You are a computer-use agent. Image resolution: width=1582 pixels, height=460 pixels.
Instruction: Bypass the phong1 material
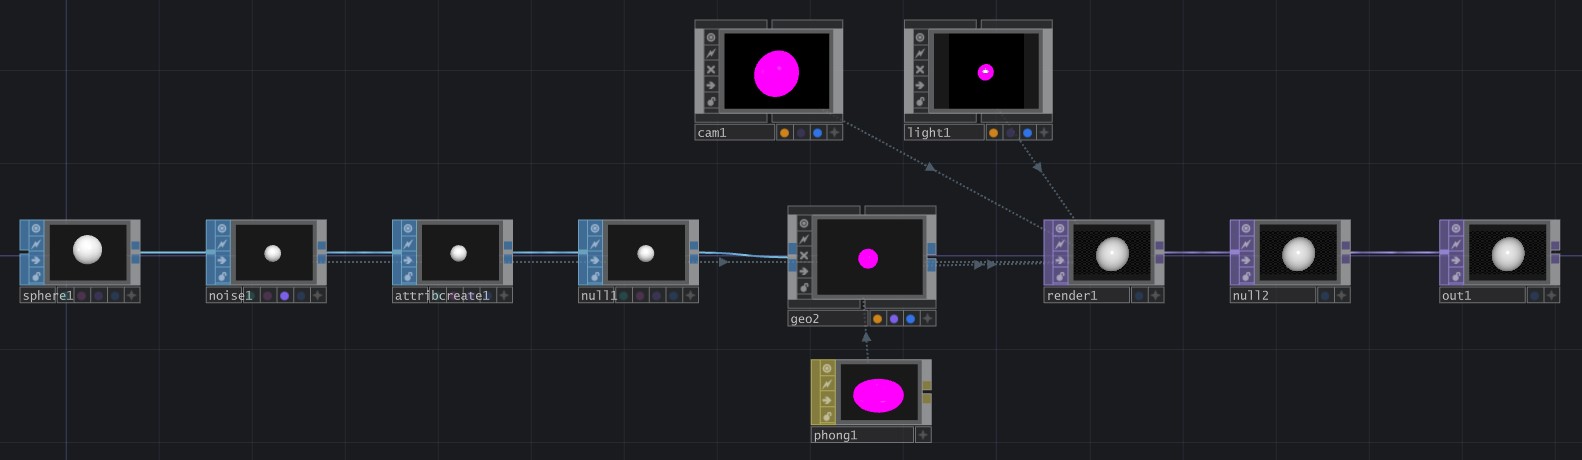827,400
